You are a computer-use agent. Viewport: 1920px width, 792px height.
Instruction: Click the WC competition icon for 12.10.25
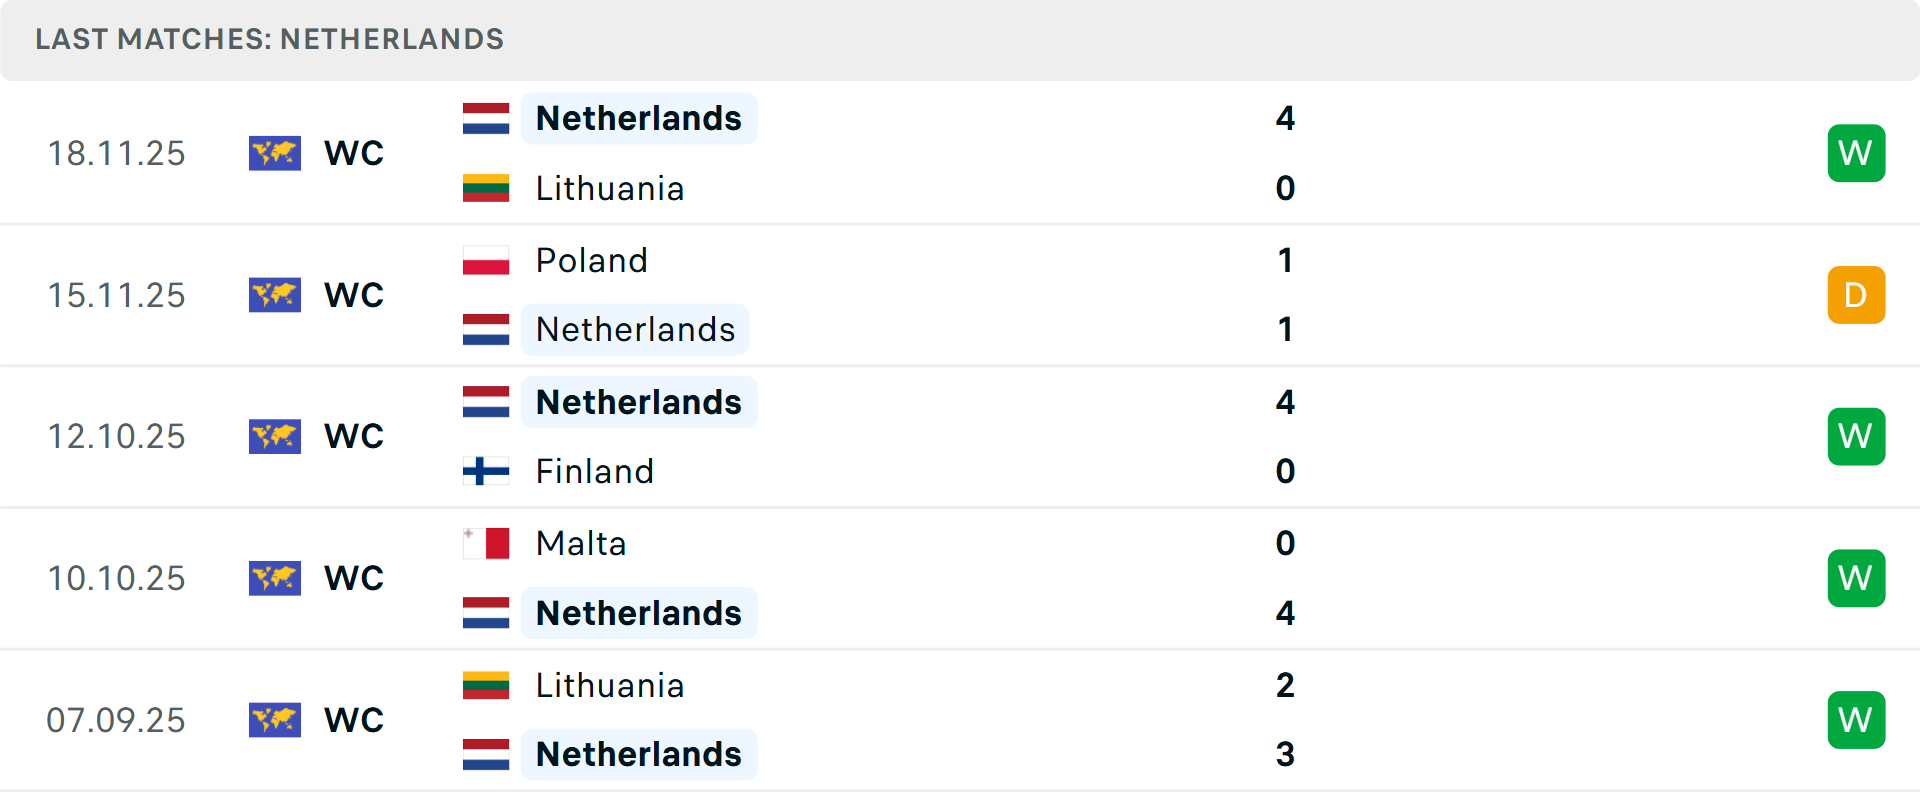pyautogui.click(x=275, y=436)
